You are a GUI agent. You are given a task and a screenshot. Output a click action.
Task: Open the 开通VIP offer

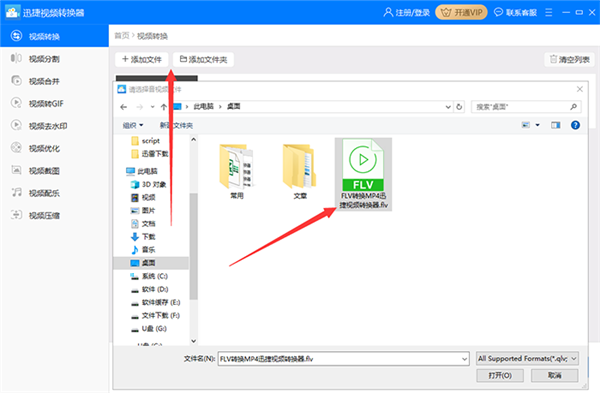click(x=461, y=13)
